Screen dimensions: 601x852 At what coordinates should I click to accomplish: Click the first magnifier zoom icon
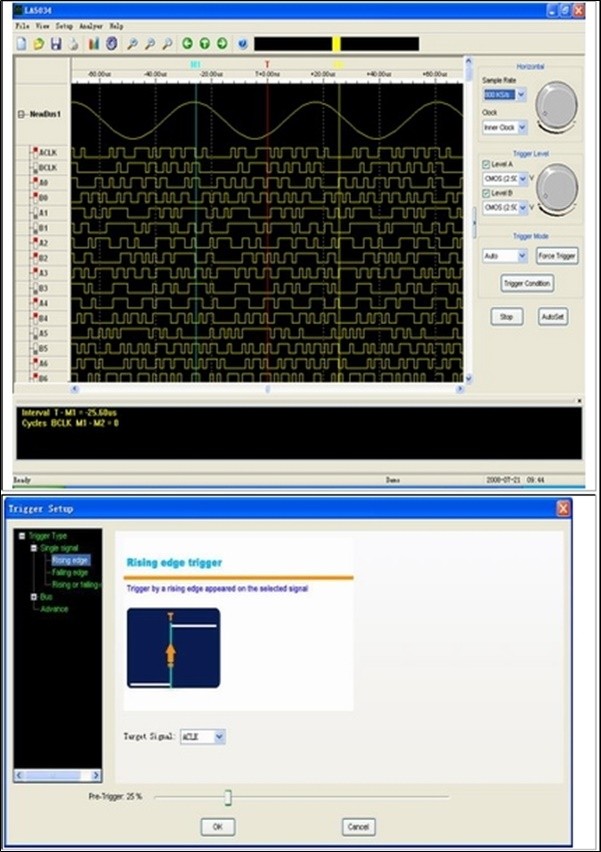(x=133, y=44)
